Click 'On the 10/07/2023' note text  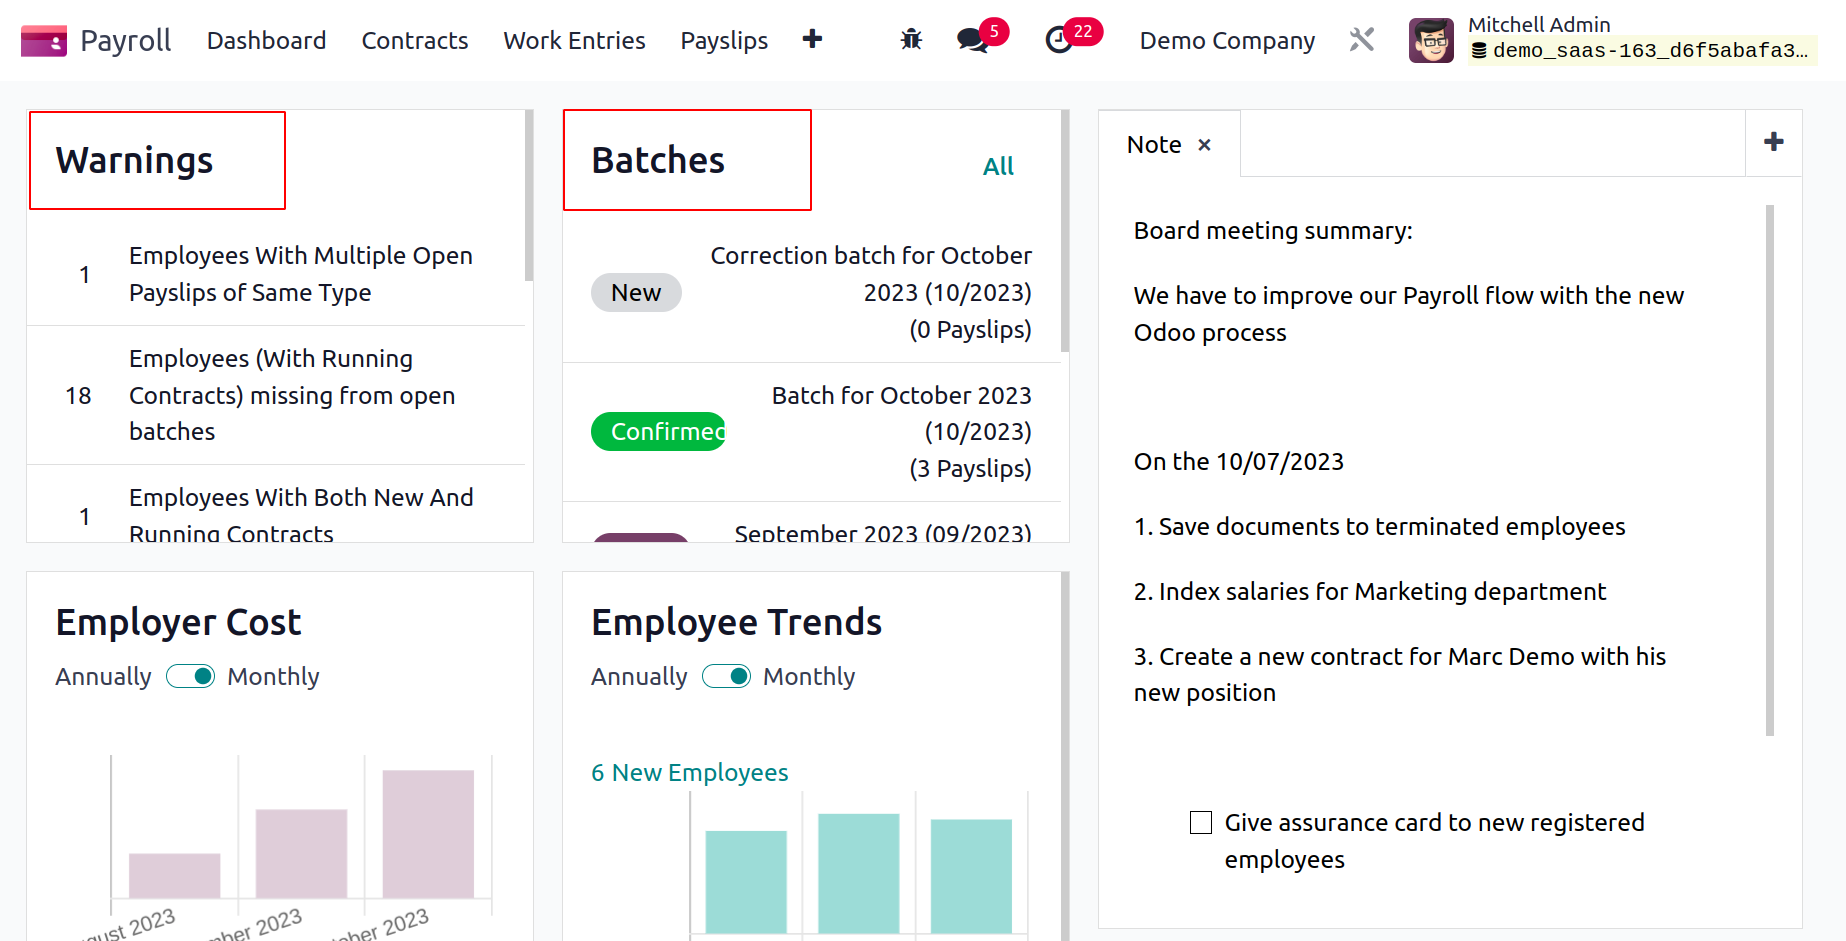point(1239,462)
